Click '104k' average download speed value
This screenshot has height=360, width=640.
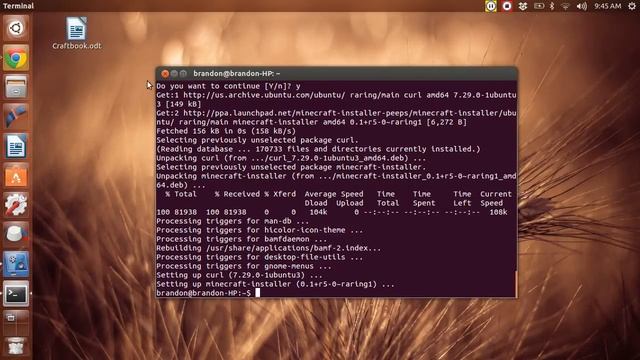click(x=318, y=212)
